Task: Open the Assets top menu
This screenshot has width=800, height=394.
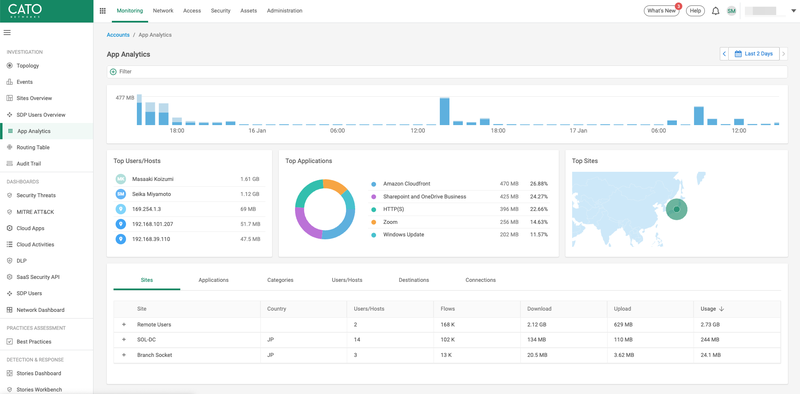Action: click(248, 11)
